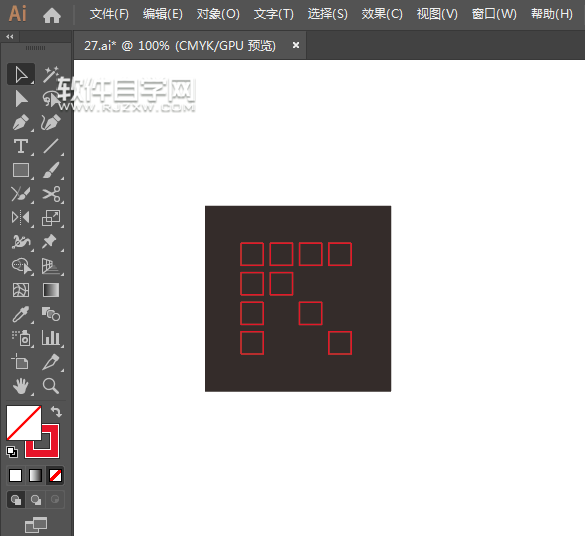The height and width of the screenshot is (536, 585).
Task: Select the Gradient tool
Action: tap(51, 290)
